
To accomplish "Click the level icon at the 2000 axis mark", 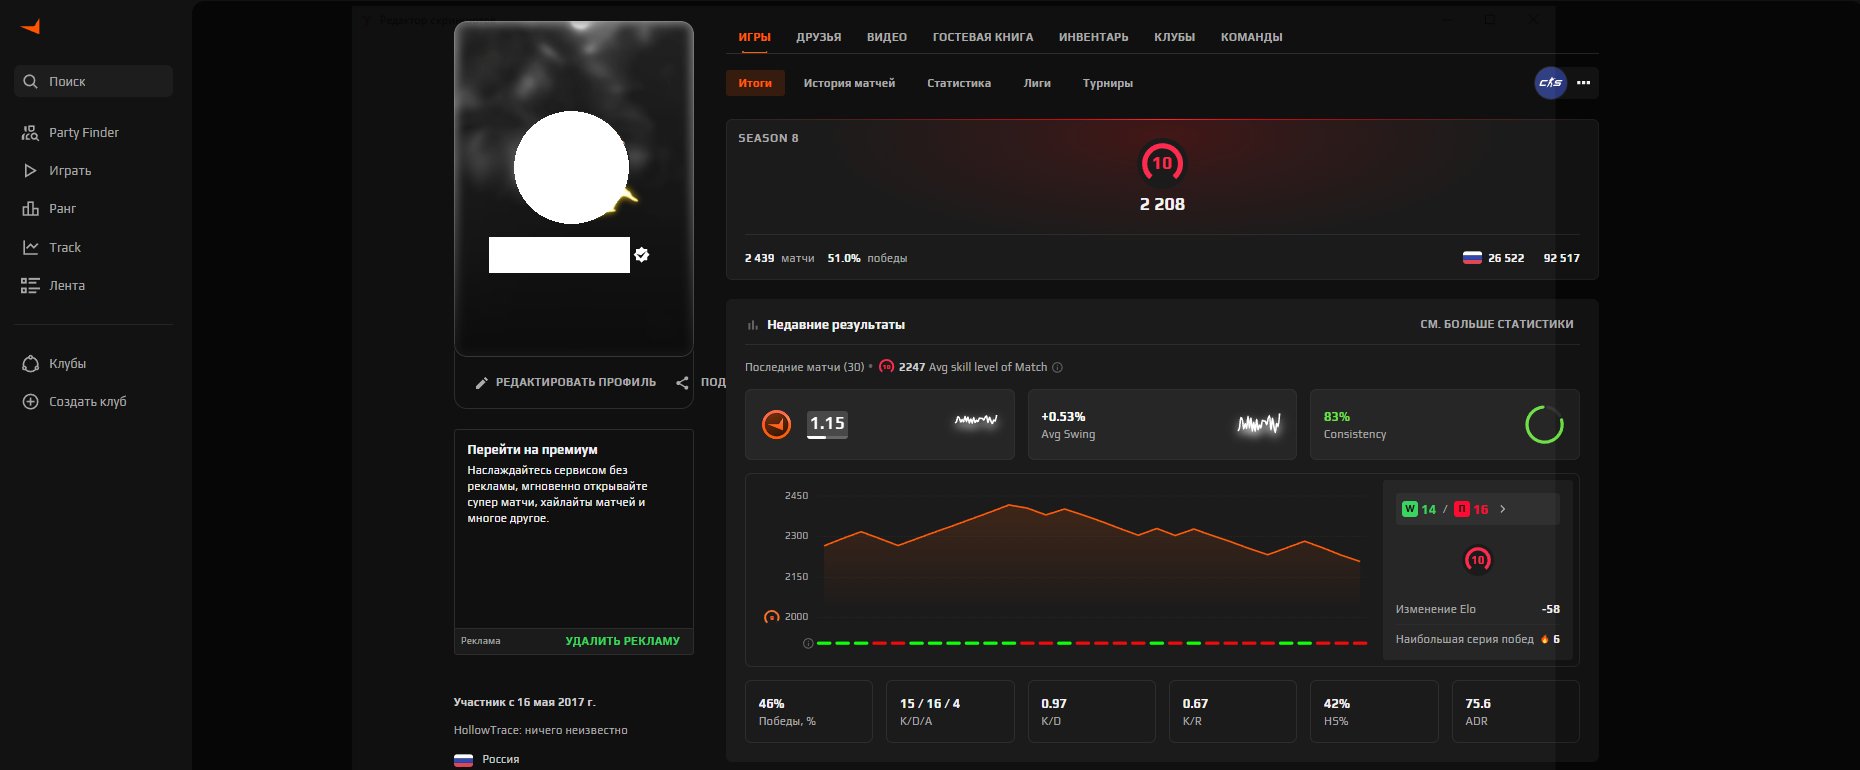I will (771, 617).
